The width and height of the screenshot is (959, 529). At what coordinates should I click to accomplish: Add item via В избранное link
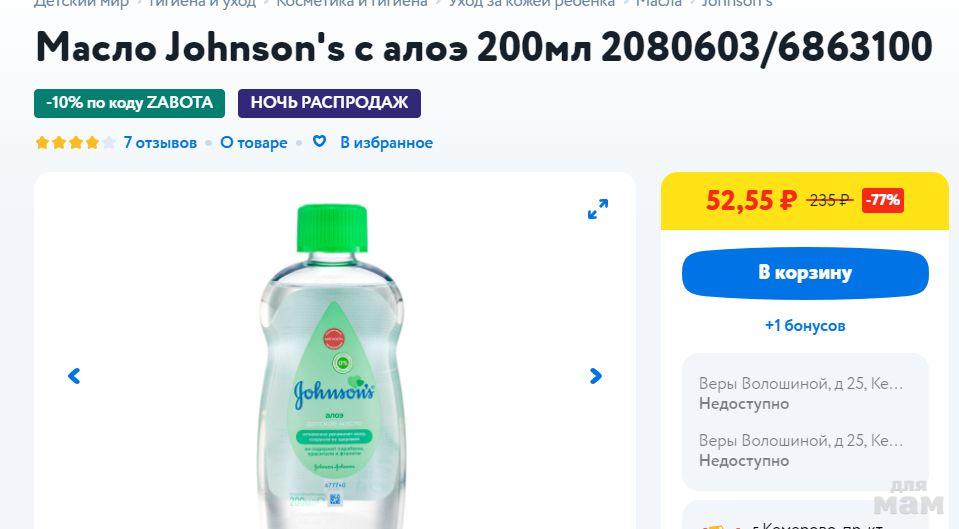click(387, 143)
